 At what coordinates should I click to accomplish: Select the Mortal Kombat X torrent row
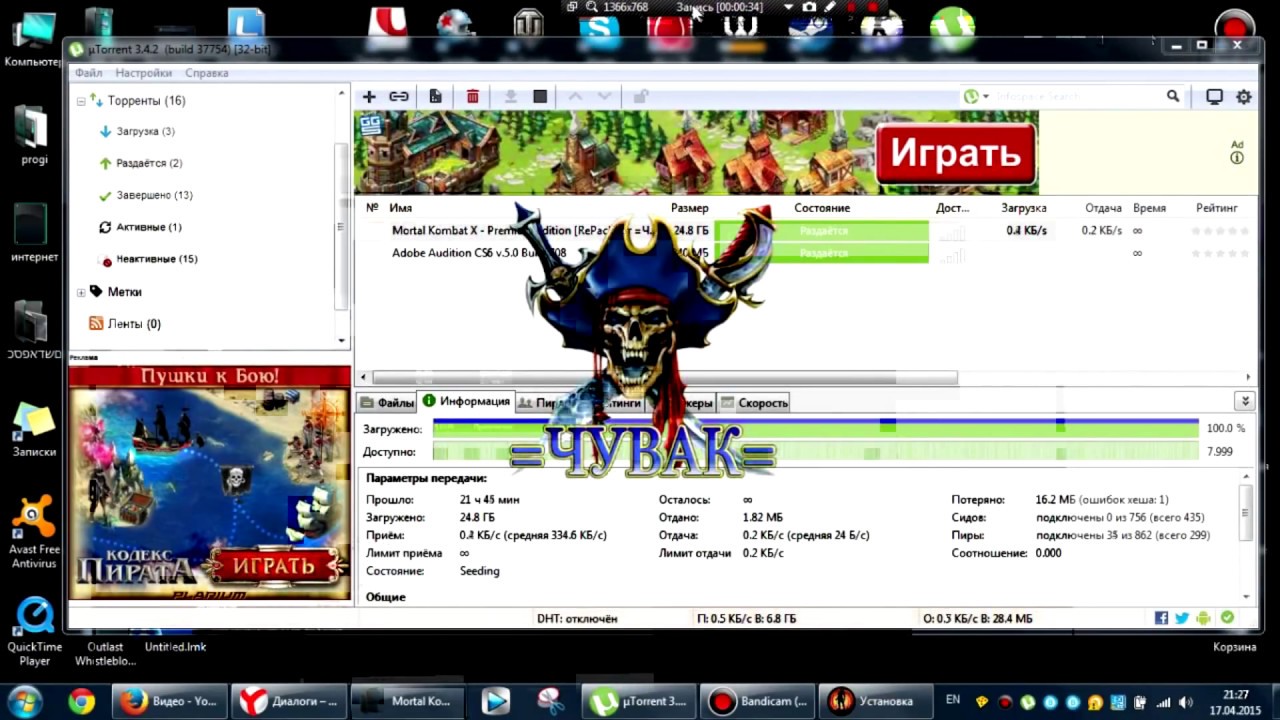click(806, 230)
